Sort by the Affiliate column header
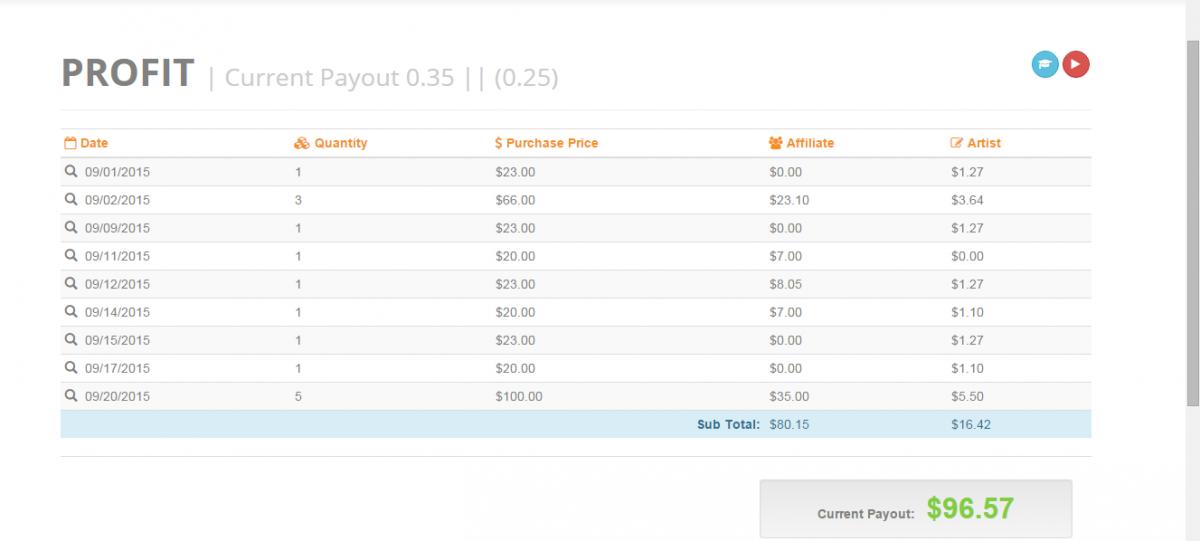 [x=810, y=143]
